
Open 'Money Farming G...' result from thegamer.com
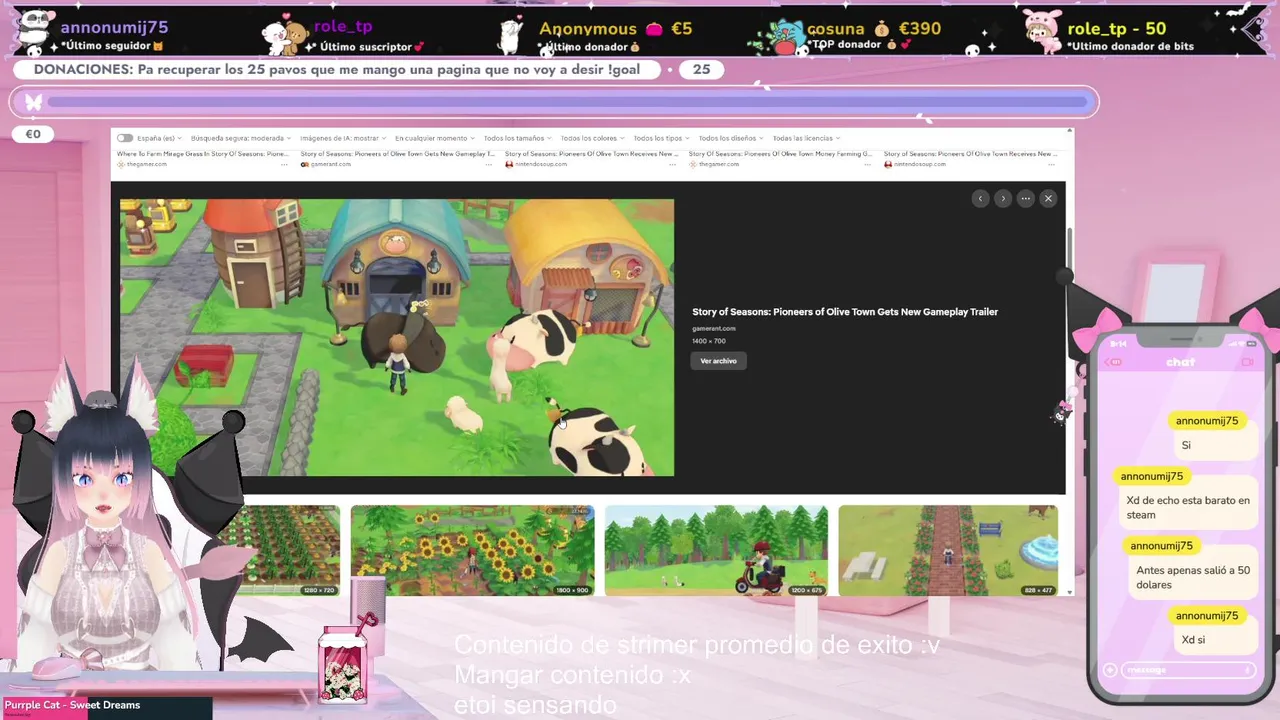781,154
